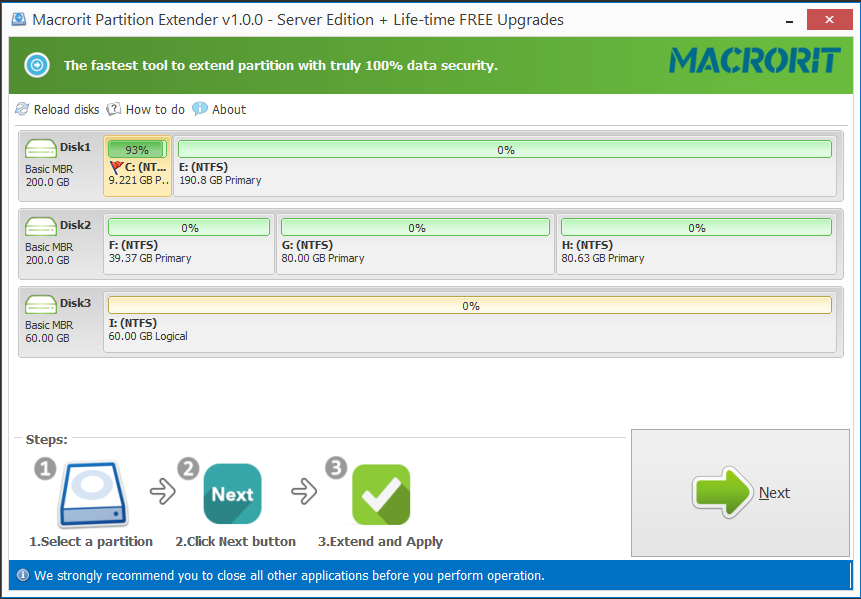The image size is (861, 599).
Task: Select the I: (NTFS) partition label
Action: pos(132,323)
